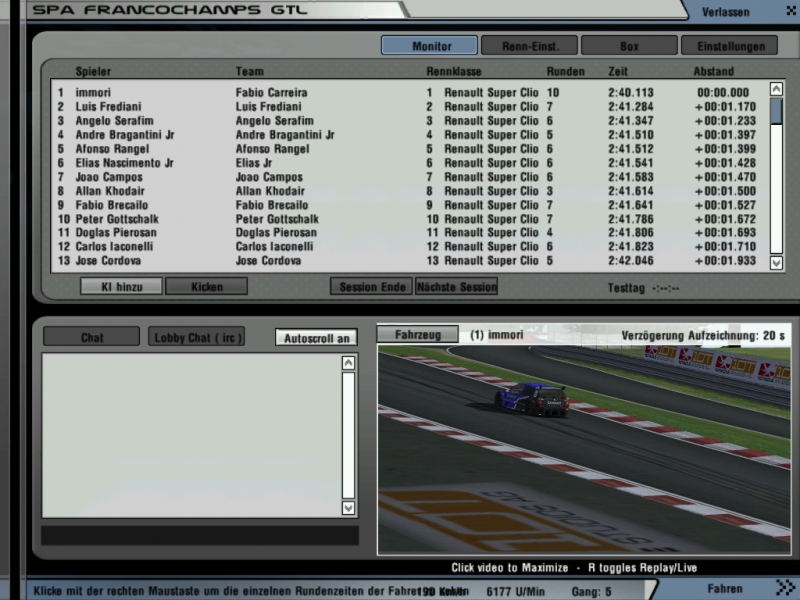Open the Renn-Einst. tab
800x600 pixels.
(529, 46)
